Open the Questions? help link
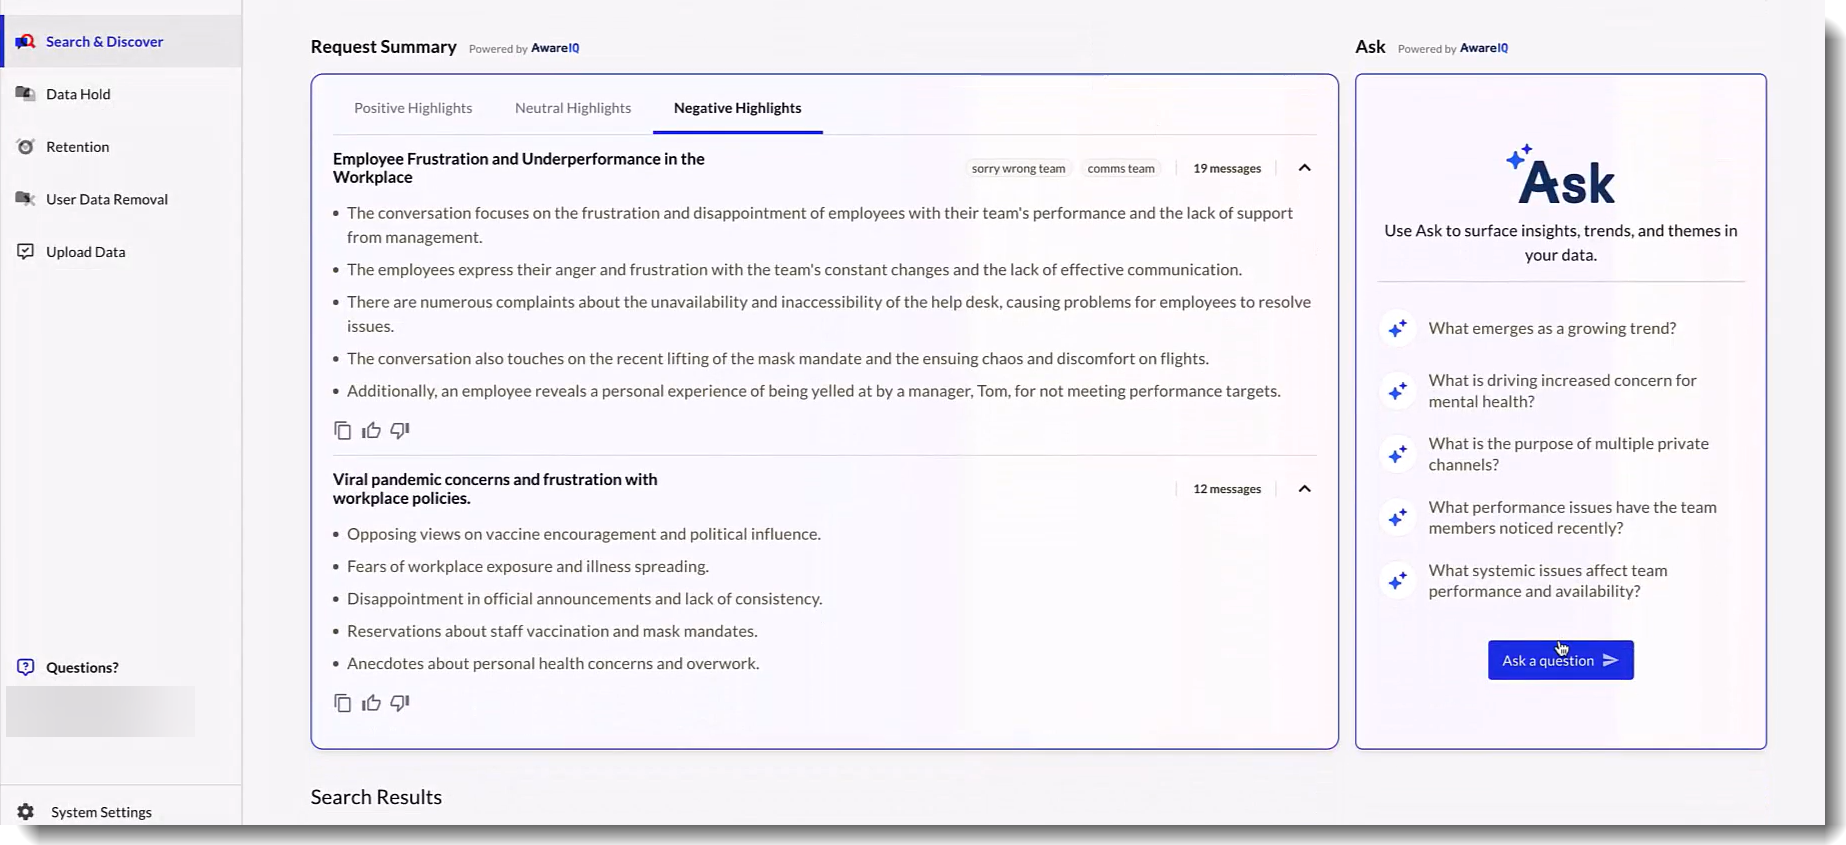The height and width of the screenshot is (845, 1846). (82, 667)
